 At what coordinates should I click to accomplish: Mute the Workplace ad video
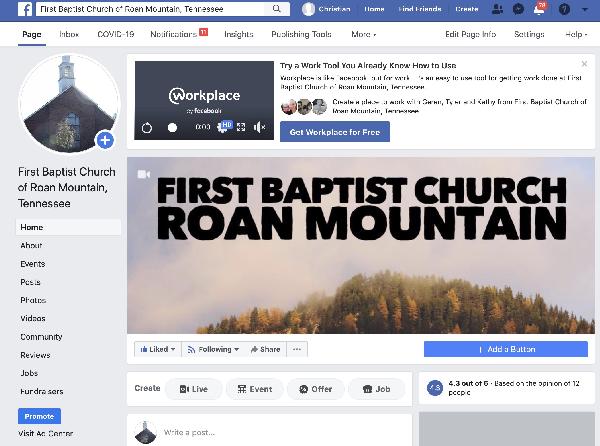coord(260,127)
